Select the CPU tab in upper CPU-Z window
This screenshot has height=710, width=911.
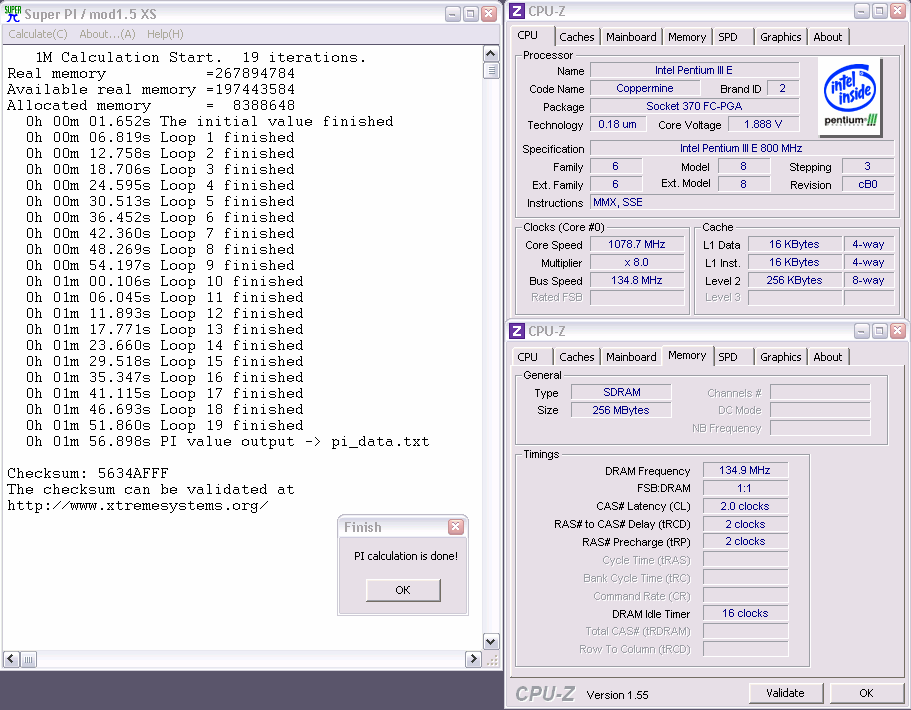[x=528, y=35]
